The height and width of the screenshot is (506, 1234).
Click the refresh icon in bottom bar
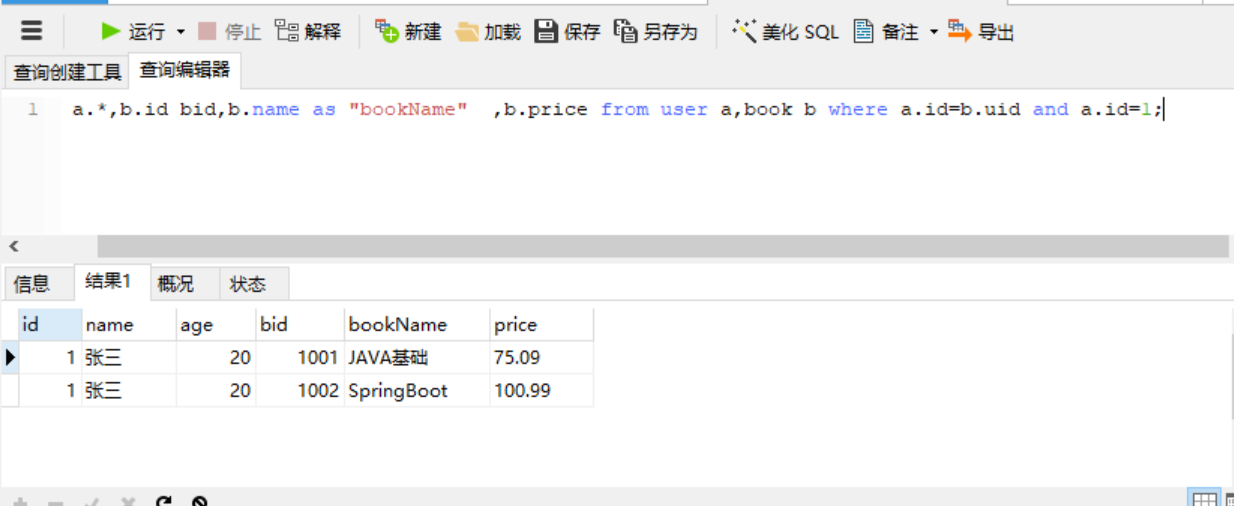pos(165,500)
